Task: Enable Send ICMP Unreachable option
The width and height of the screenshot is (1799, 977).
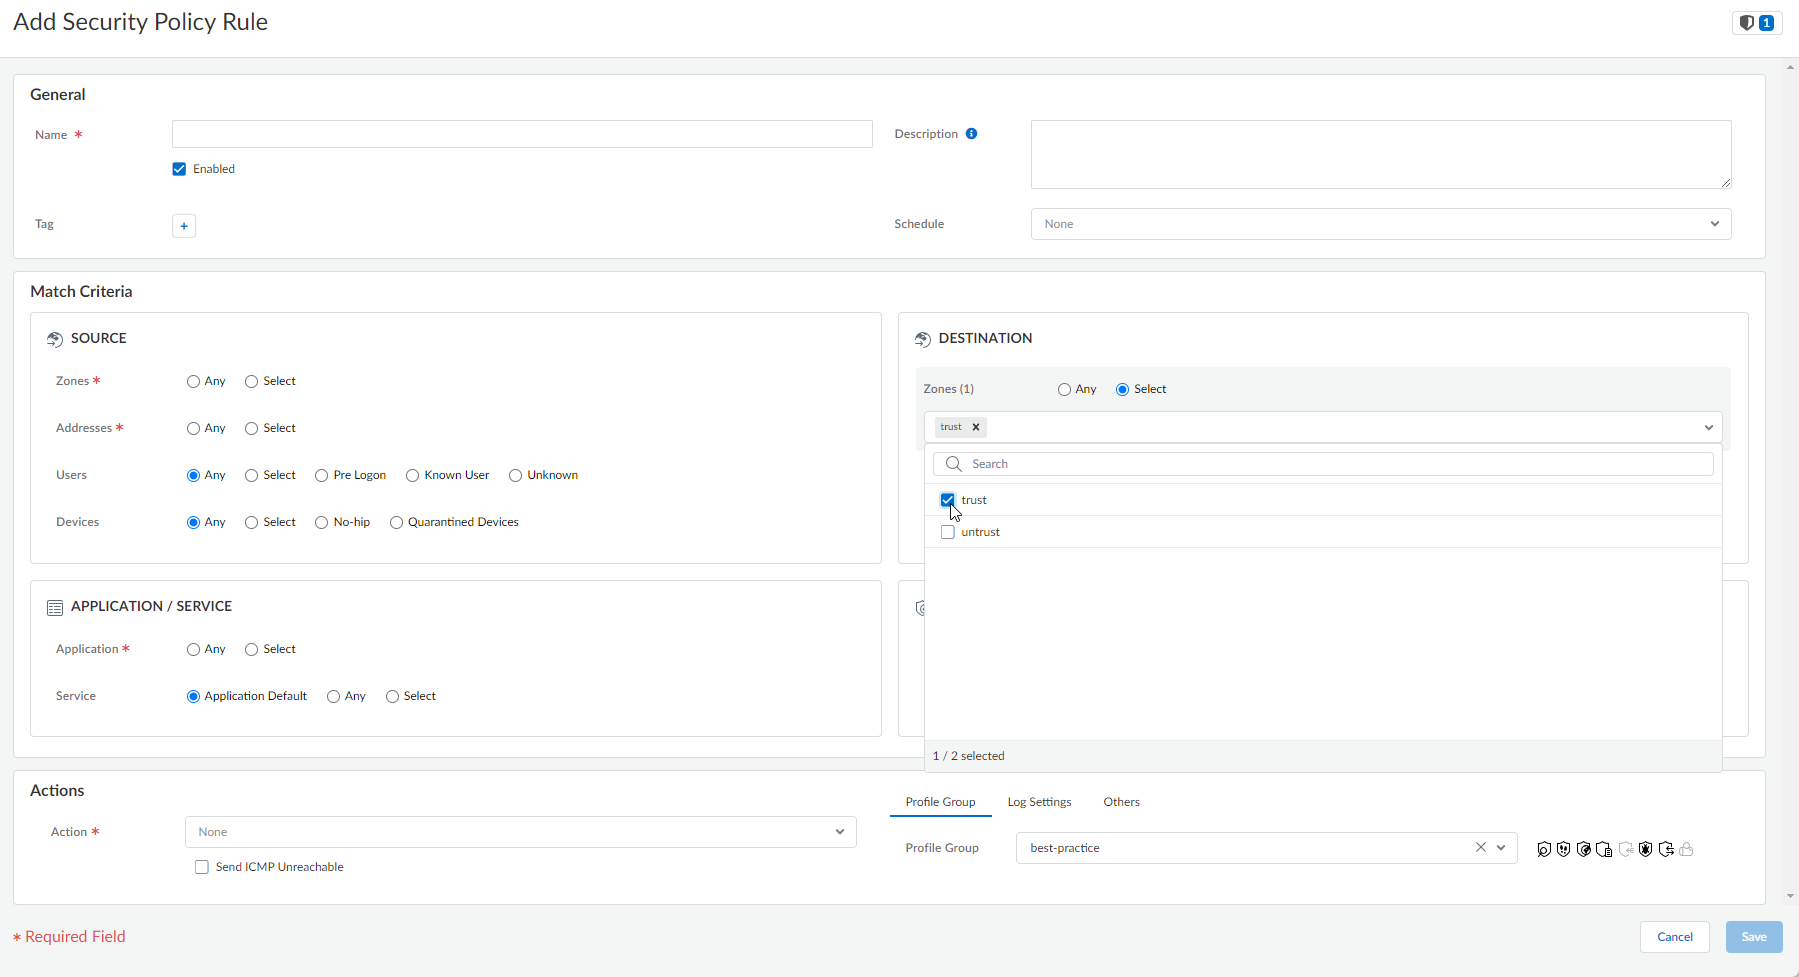Action: [x=202, y=867]
